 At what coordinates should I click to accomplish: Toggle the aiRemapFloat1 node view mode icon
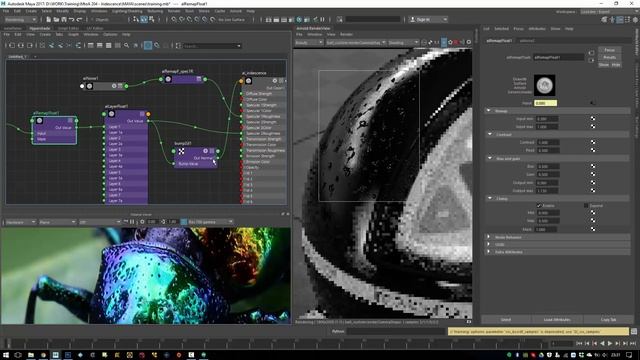pos(70,120)
